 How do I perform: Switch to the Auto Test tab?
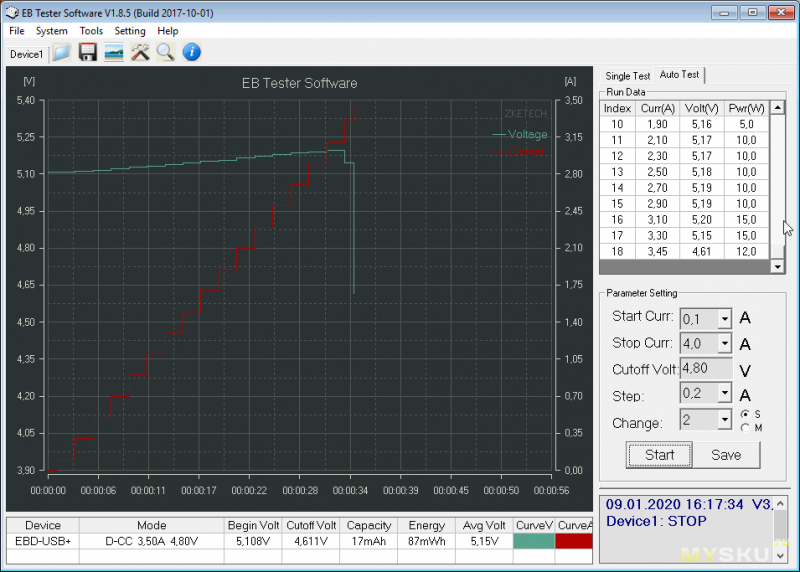(679, 75)
